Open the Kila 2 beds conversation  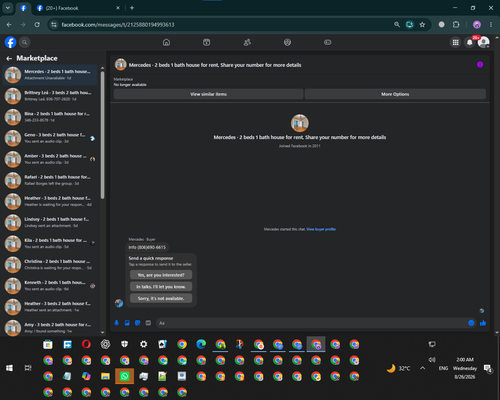tap(50, 243)
